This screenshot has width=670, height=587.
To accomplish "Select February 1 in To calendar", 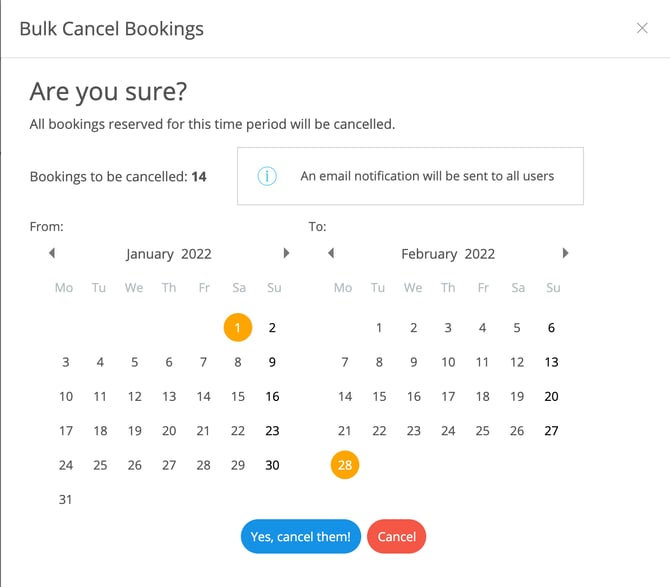I will coord(379,327).
